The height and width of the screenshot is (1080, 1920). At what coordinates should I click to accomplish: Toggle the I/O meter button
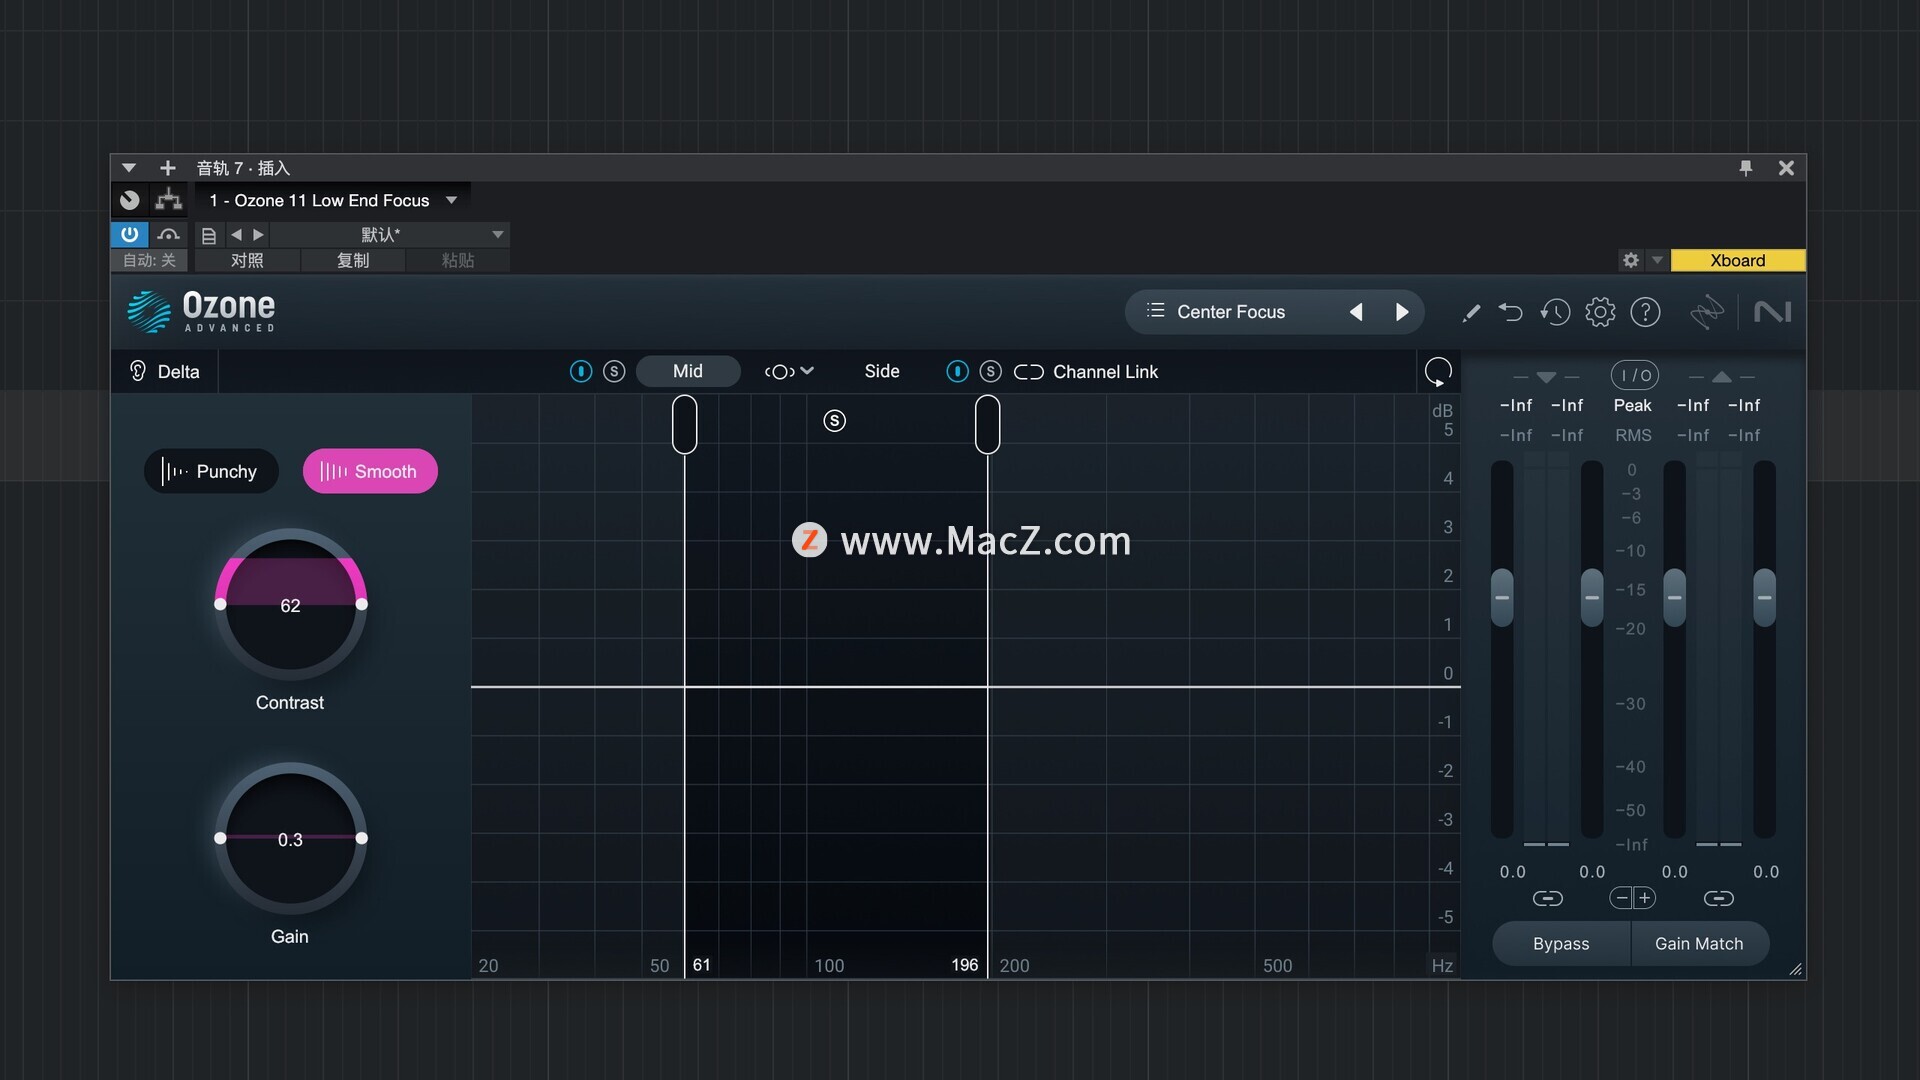[1634, 375]
